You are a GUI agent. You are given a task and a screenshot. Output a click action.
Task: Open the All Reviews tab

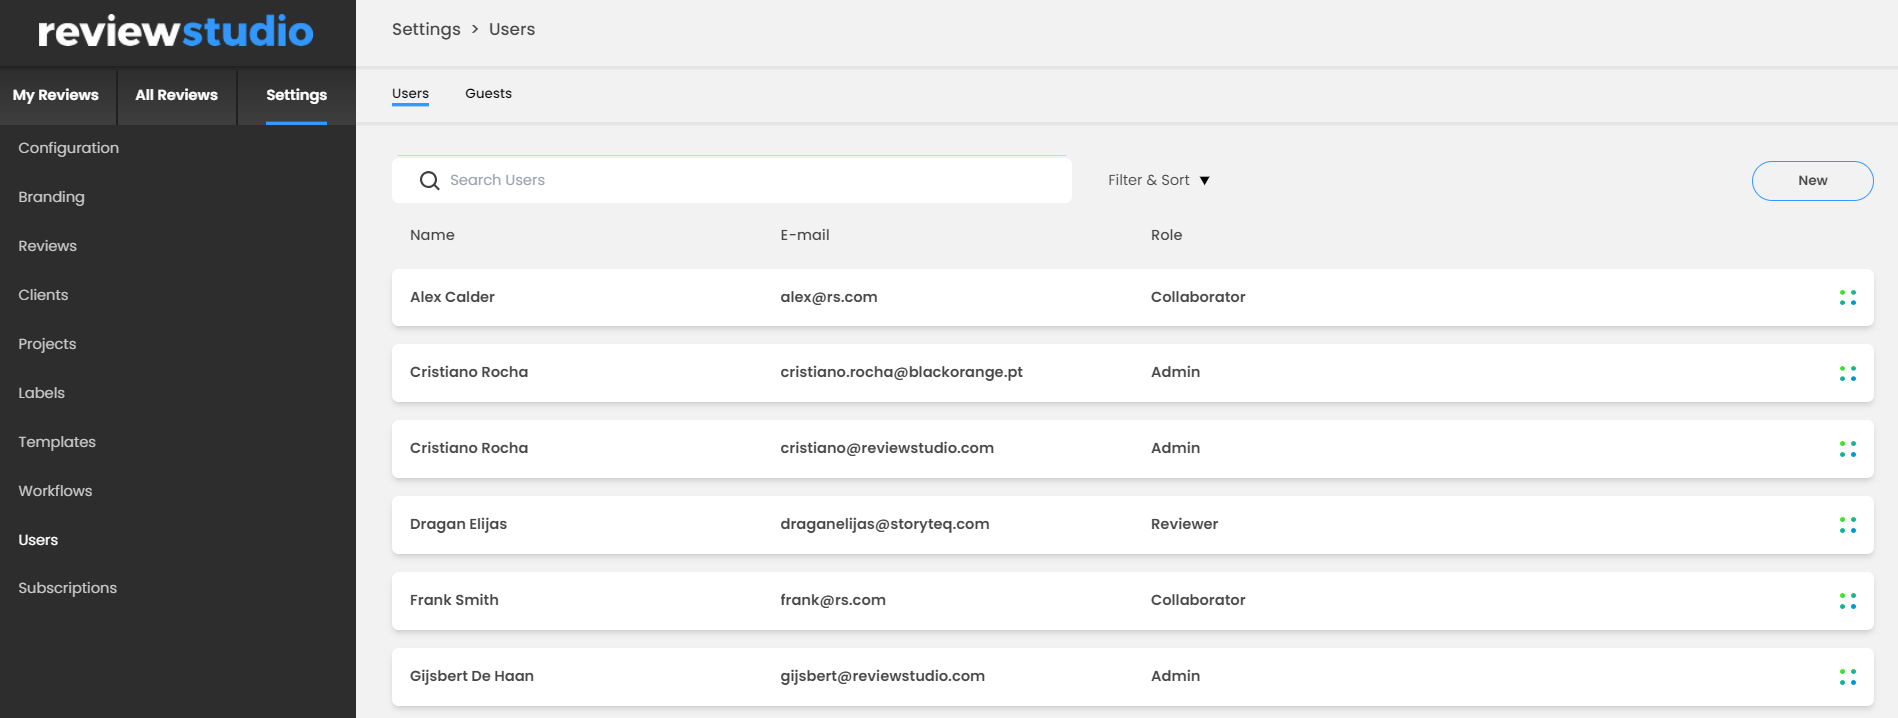[x=176, y=96]
